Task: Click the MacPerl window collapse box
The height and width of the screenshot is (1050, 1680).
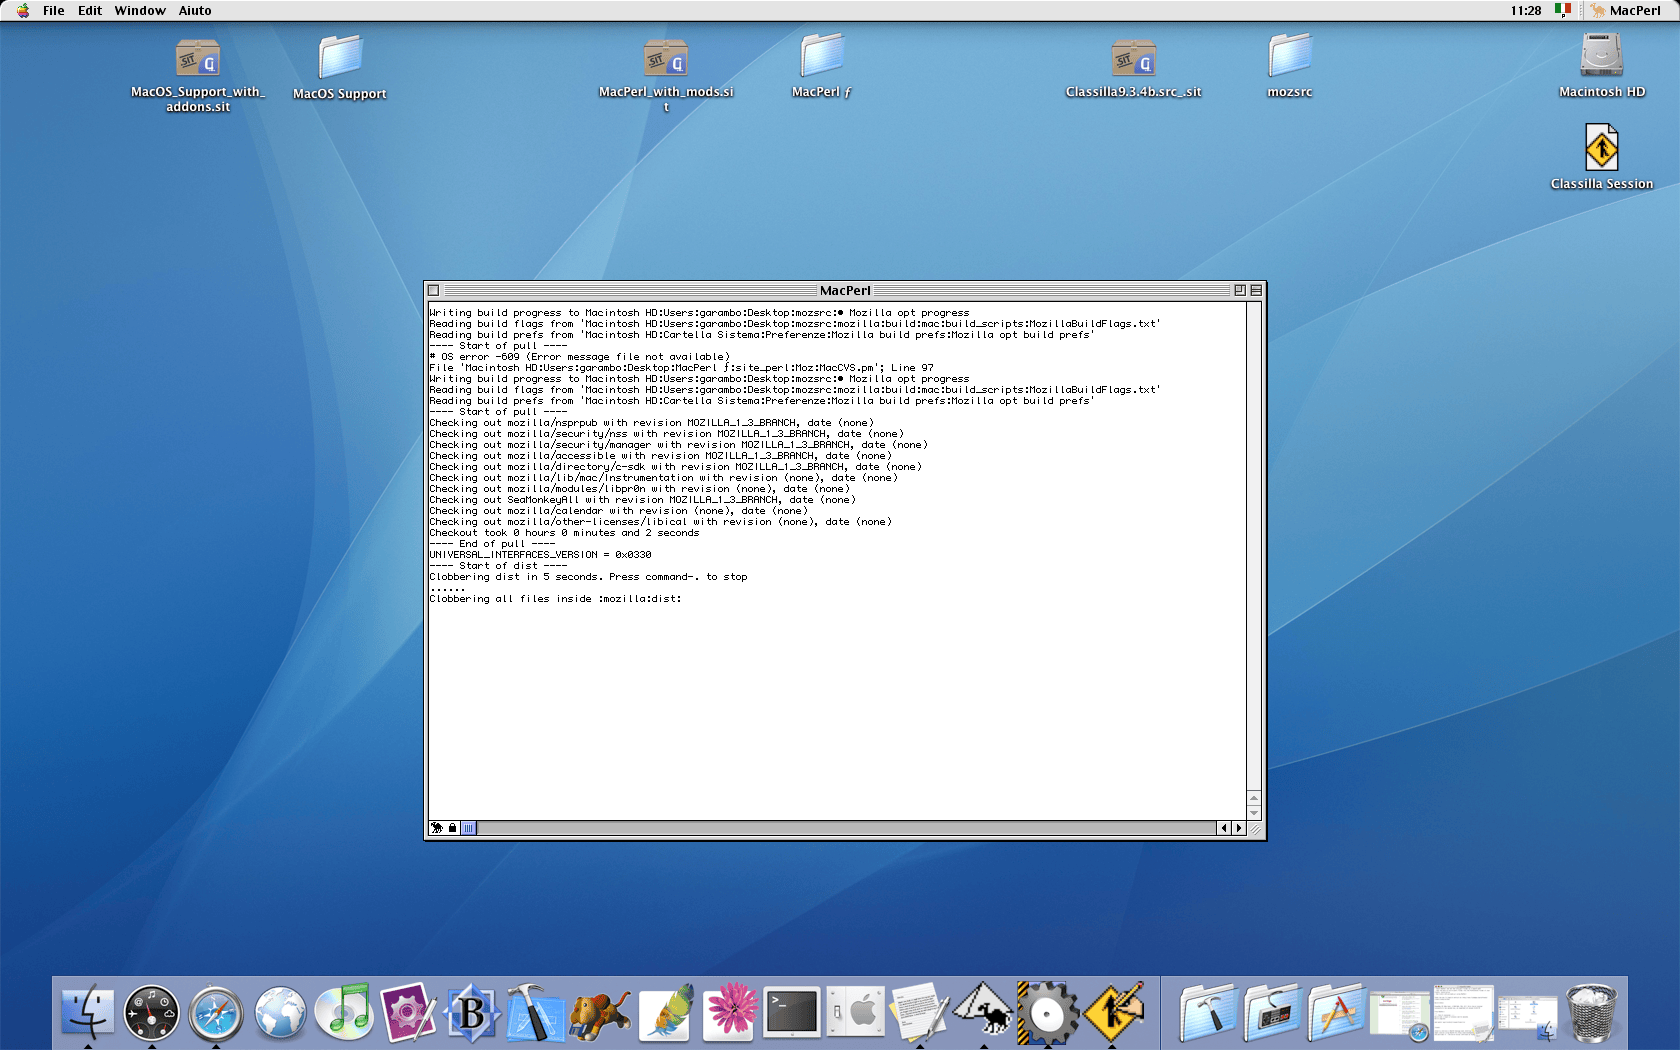Action: [x=1256, y=290]
